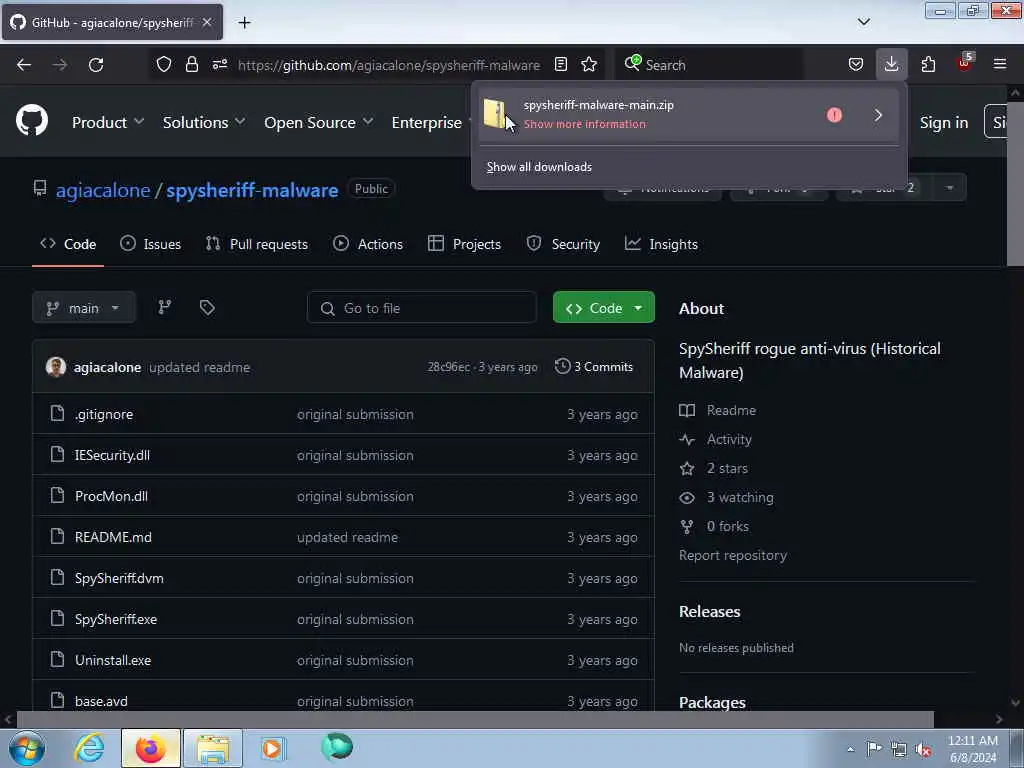Click the red download warning indicator
This screenshot has height=768, width=1024.
pyautogui.click(x=834, y=115)
